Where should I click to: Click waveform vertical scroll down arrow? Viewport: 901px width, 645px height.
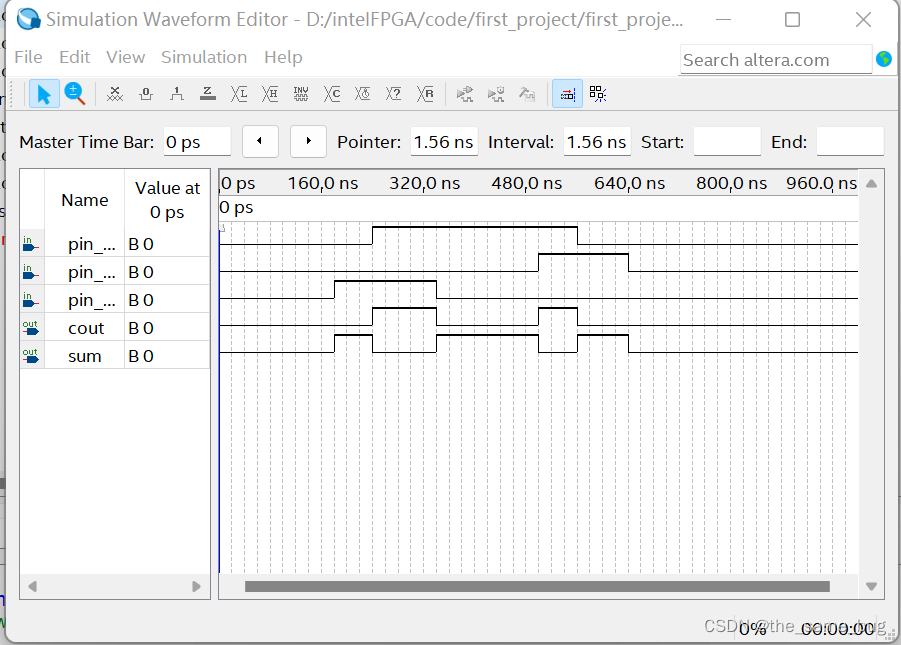871,586
